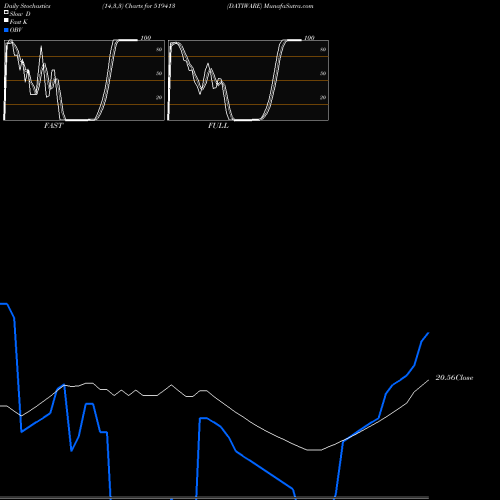Image resolution: width=500 pixels, height=500 pixels.
Task: Click the 'FULL' label under second chart
Action: (x=218, y=126)
